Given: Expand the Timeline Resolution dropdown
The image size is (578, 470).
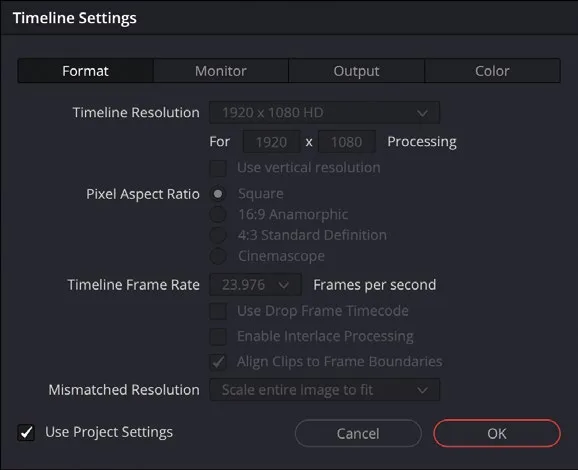Looking at the screenshot, I should pyautogui.click(x=324, y=112).
